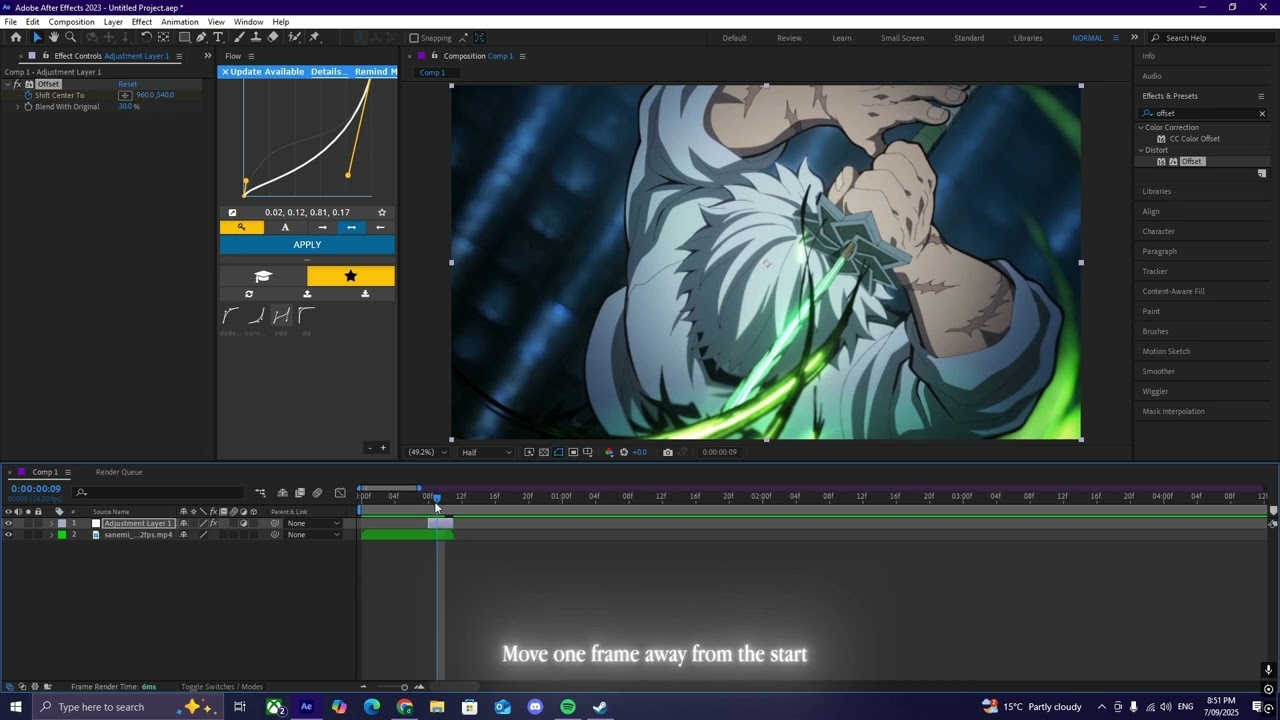This screenshot has height=720, width=1280.
Task: Switch to Render Queue tab
Action: tap(119, 472)
